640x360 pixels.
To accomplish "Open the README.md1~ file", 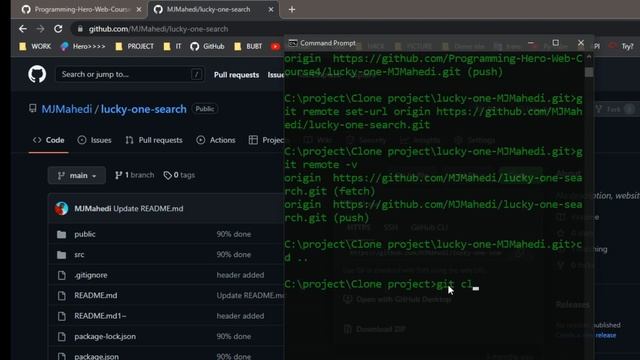I will (x=100, y=316).
